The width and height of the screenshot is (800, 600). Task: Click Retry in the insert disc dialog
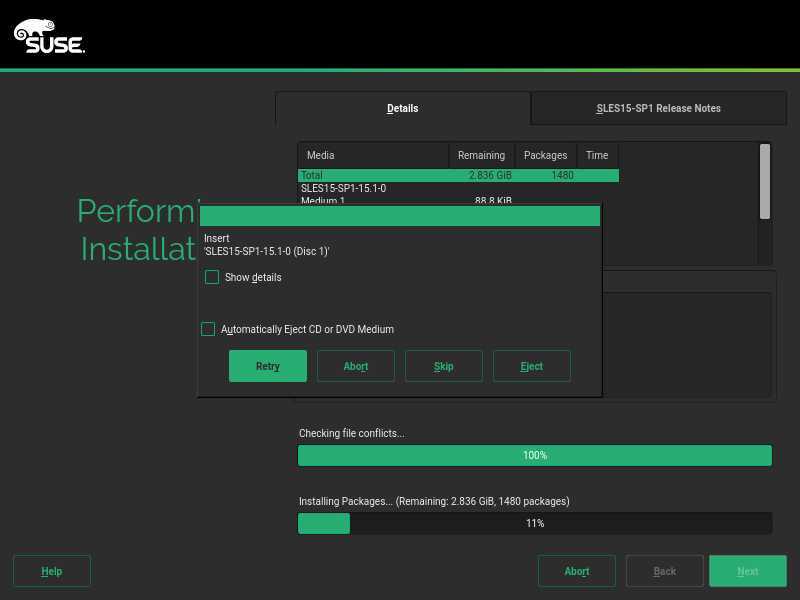tap(268, 366)
